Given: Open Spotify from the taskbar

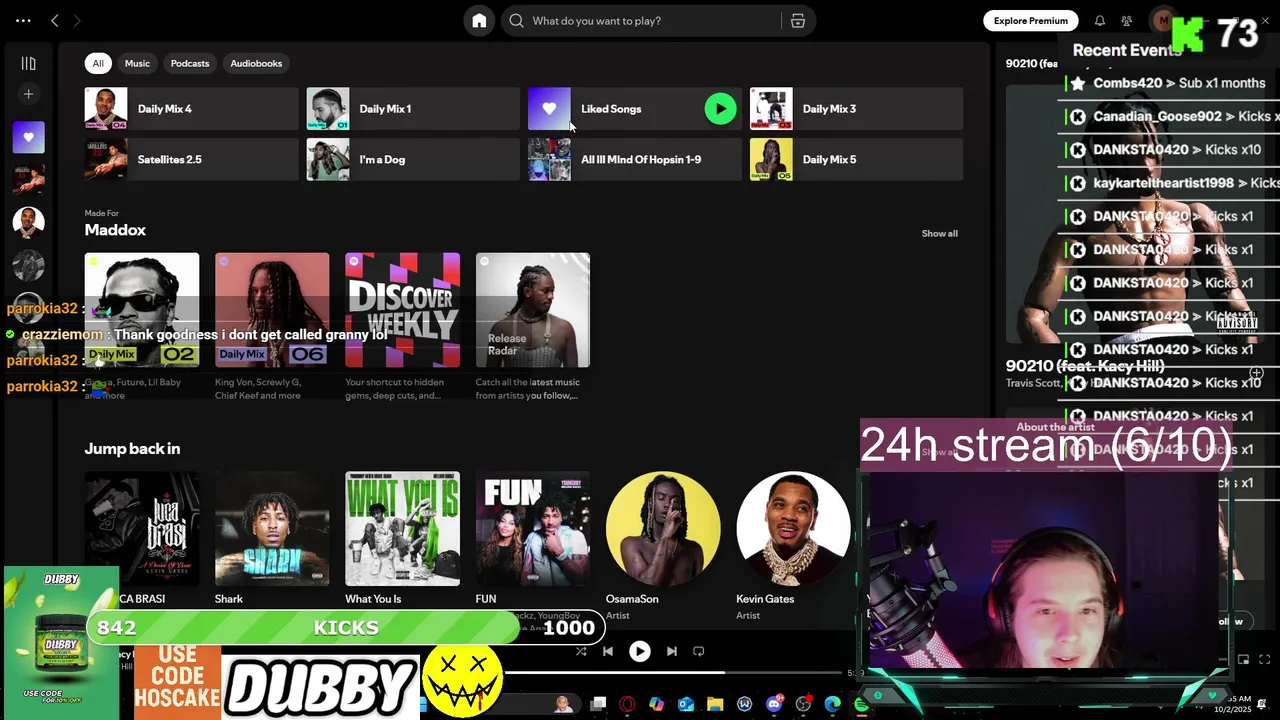Looking at the screenshot, I should click(x=861, y=704).
